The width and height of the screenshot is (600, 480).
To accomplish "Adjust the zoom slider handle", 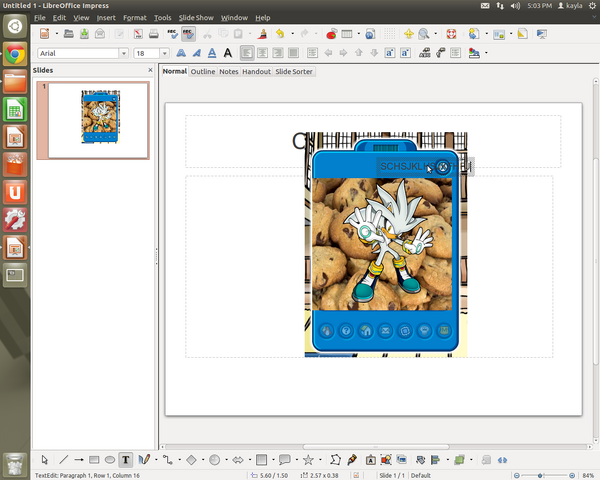I will [x=540, y=475].
